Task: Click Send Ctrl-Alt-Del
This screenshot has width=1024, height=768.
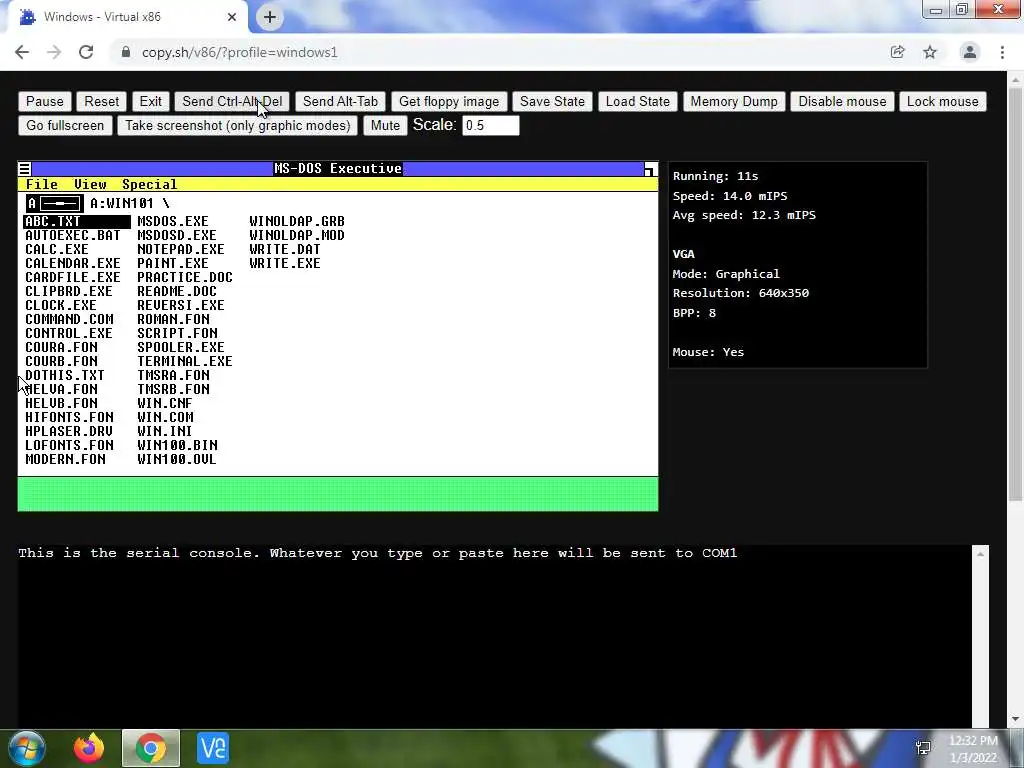Action: pyautogui.click(x=232, y=101)
